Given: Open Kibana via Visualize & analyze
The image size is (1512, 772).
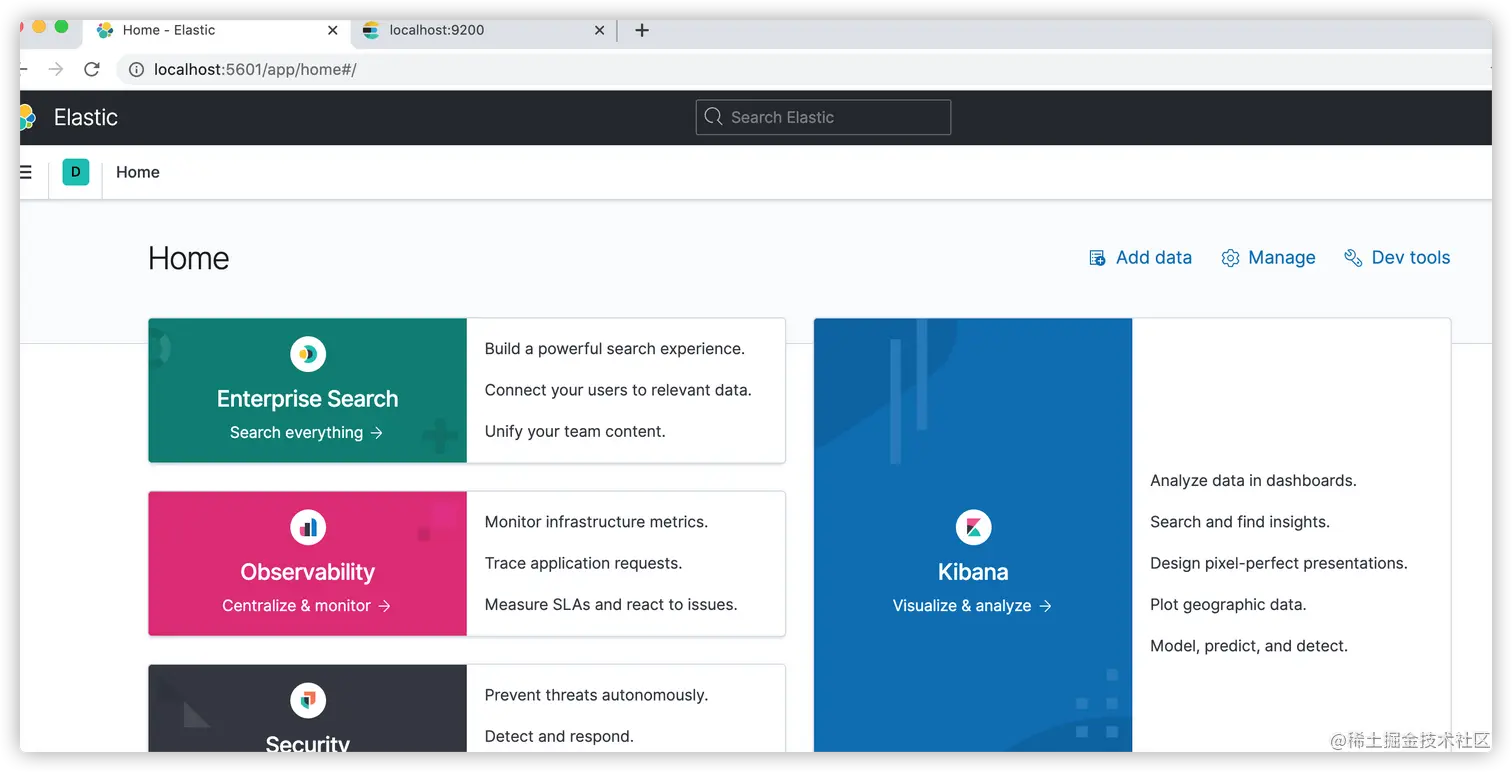Looking at the screenshot, I should pyautogui.click(x=972, y=606).
